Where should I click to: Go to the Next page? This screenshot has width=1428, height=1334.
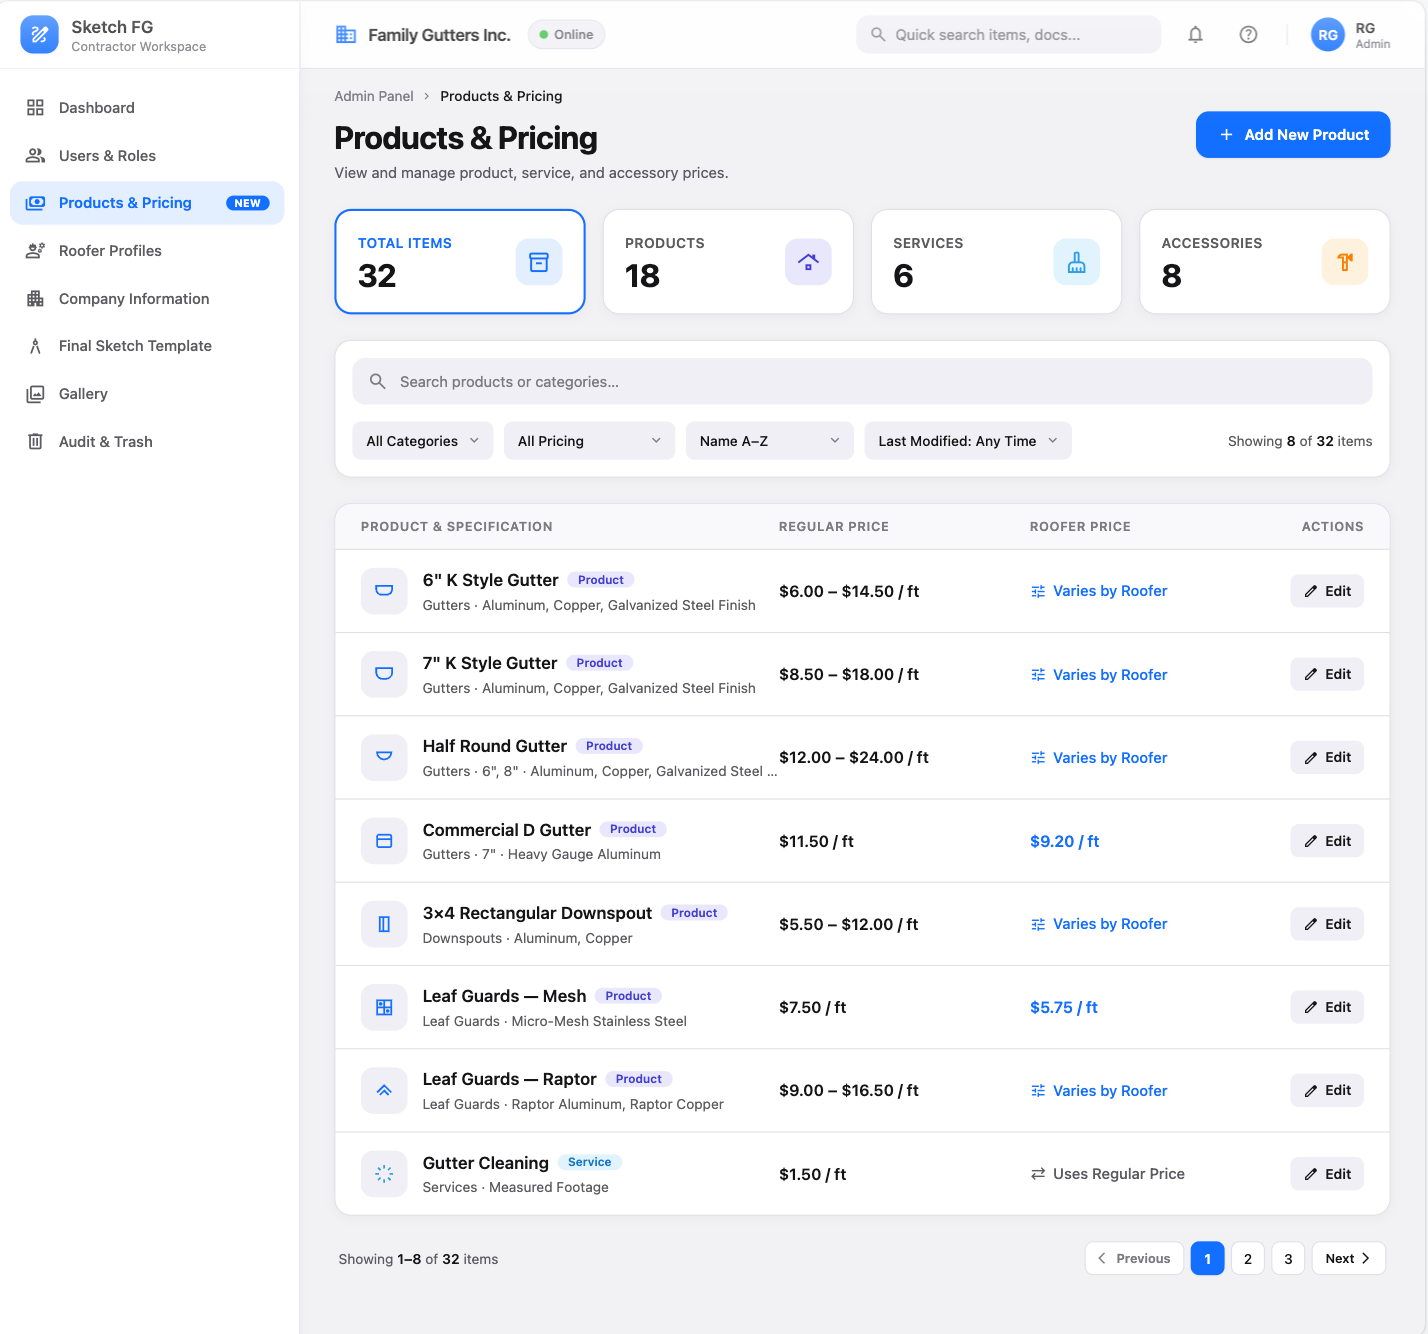click(1348, 1258)
